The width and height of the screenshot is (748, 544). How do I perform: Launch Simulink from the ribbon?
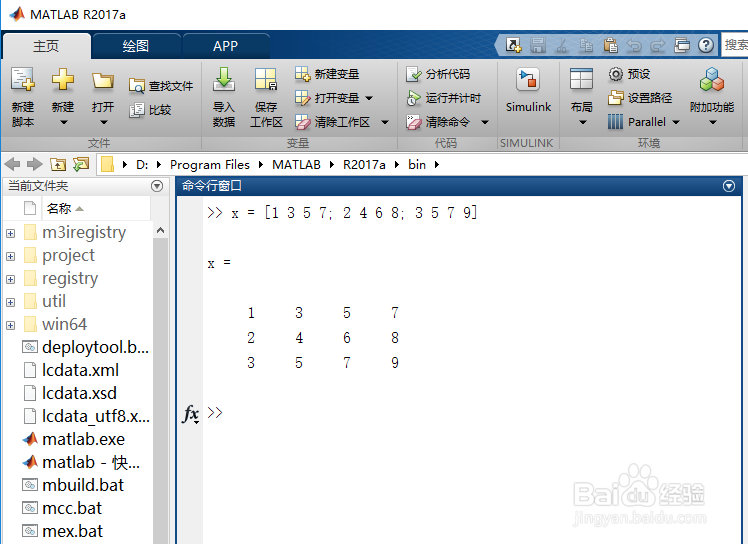click(528, 91)
